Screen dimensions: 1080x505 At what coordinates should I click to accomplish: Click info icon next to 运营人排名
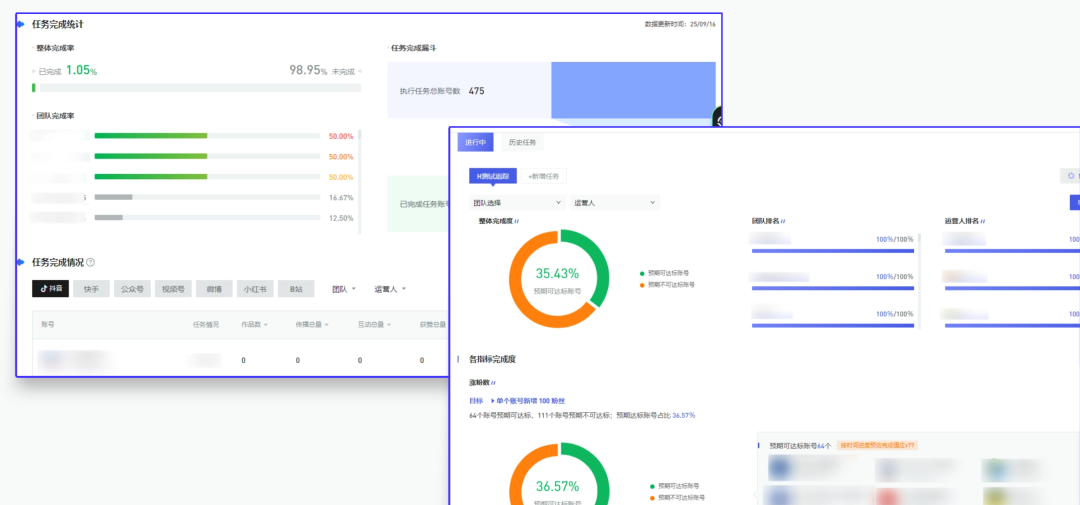(x=984, y=221)
